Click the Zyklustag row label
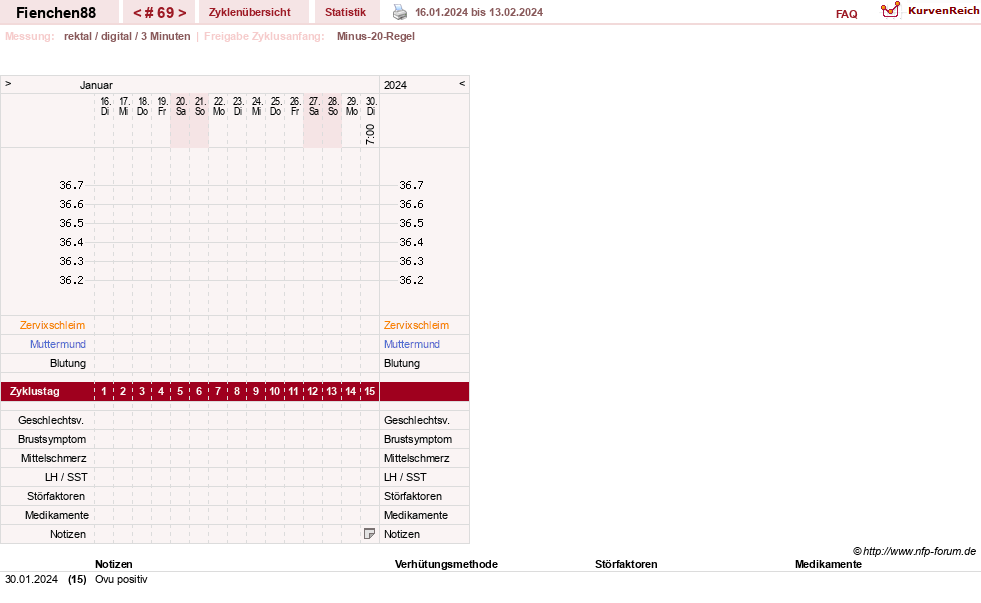The image size is (981, 603). tap(34, 391)
